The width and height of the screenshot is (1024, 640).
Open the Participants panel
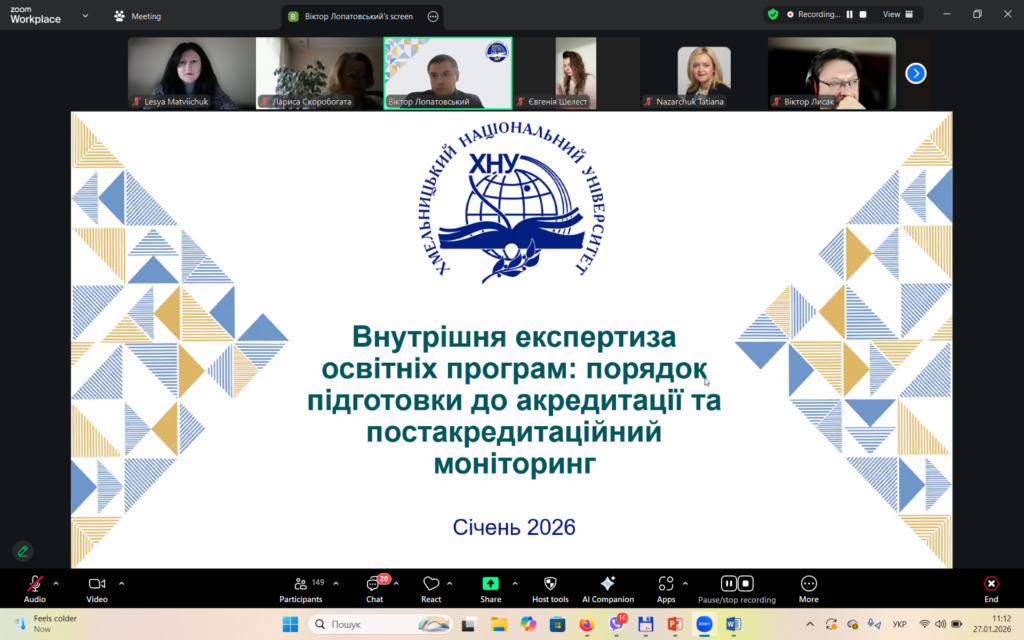300,585
